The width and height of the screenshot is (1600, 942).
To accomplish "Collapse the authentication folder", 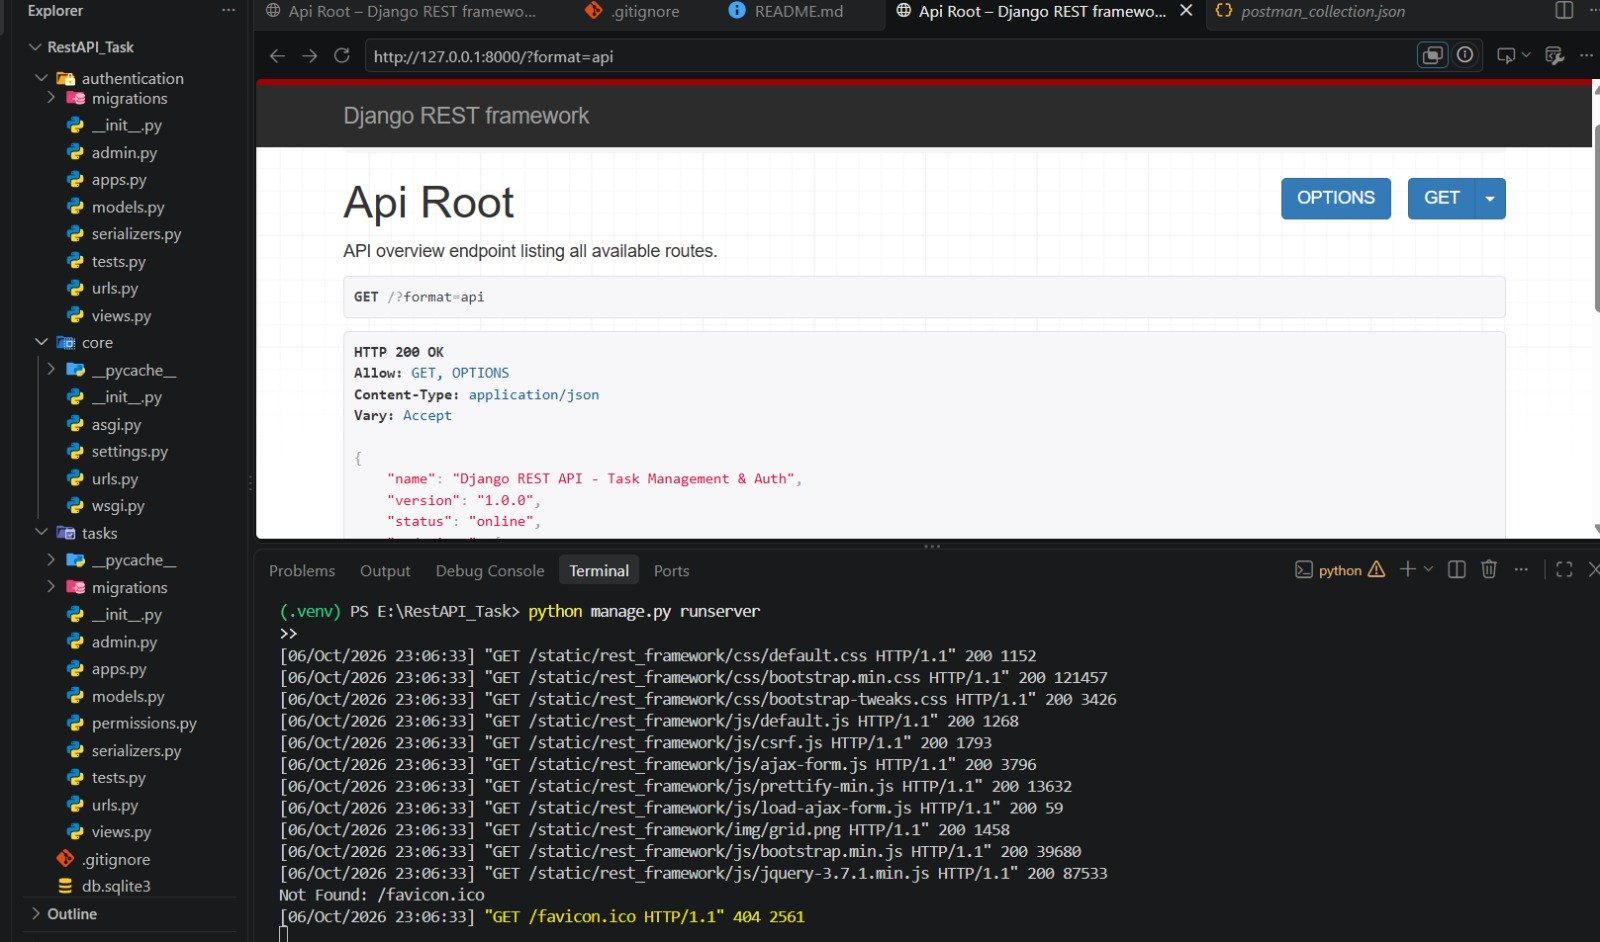I will [41, 78].
